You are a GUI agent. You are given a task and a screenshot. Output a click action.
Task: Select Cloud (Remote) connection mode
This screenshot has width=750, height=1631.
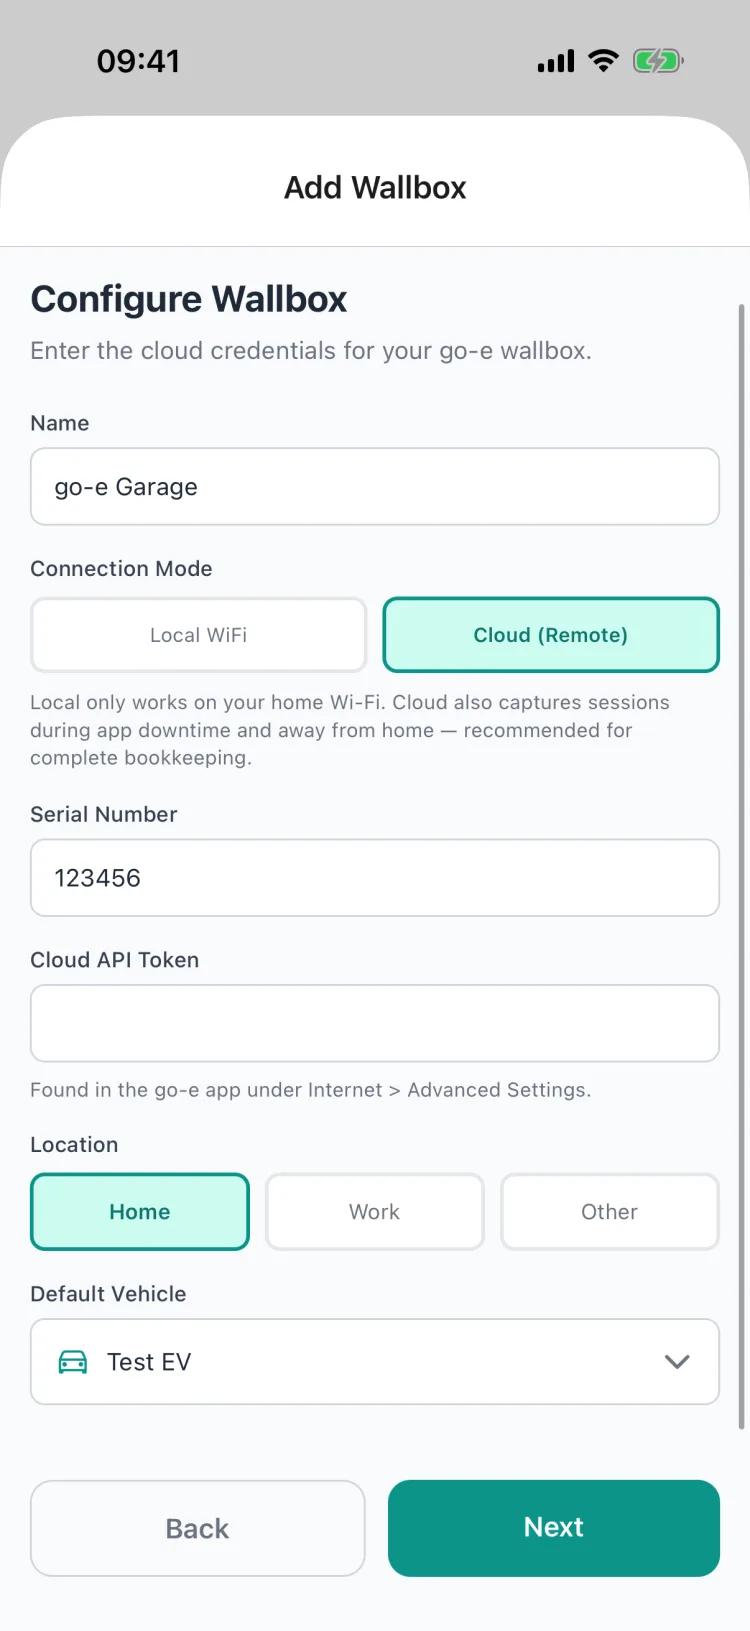(x=551, y=635)
